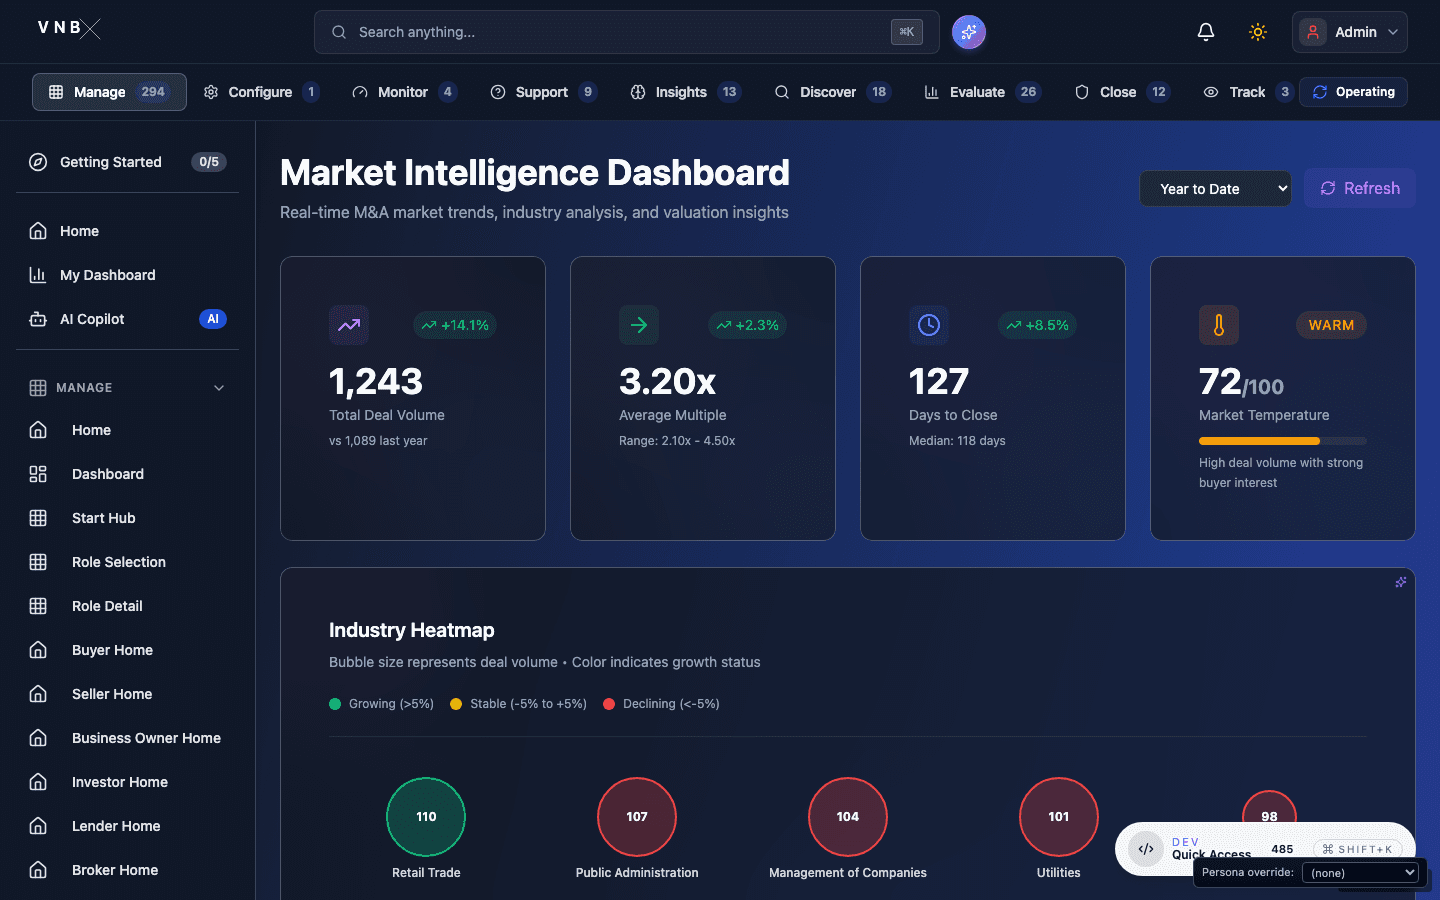
Task: Toggle the Operating mode control
Action: [x=1353, y=91]
